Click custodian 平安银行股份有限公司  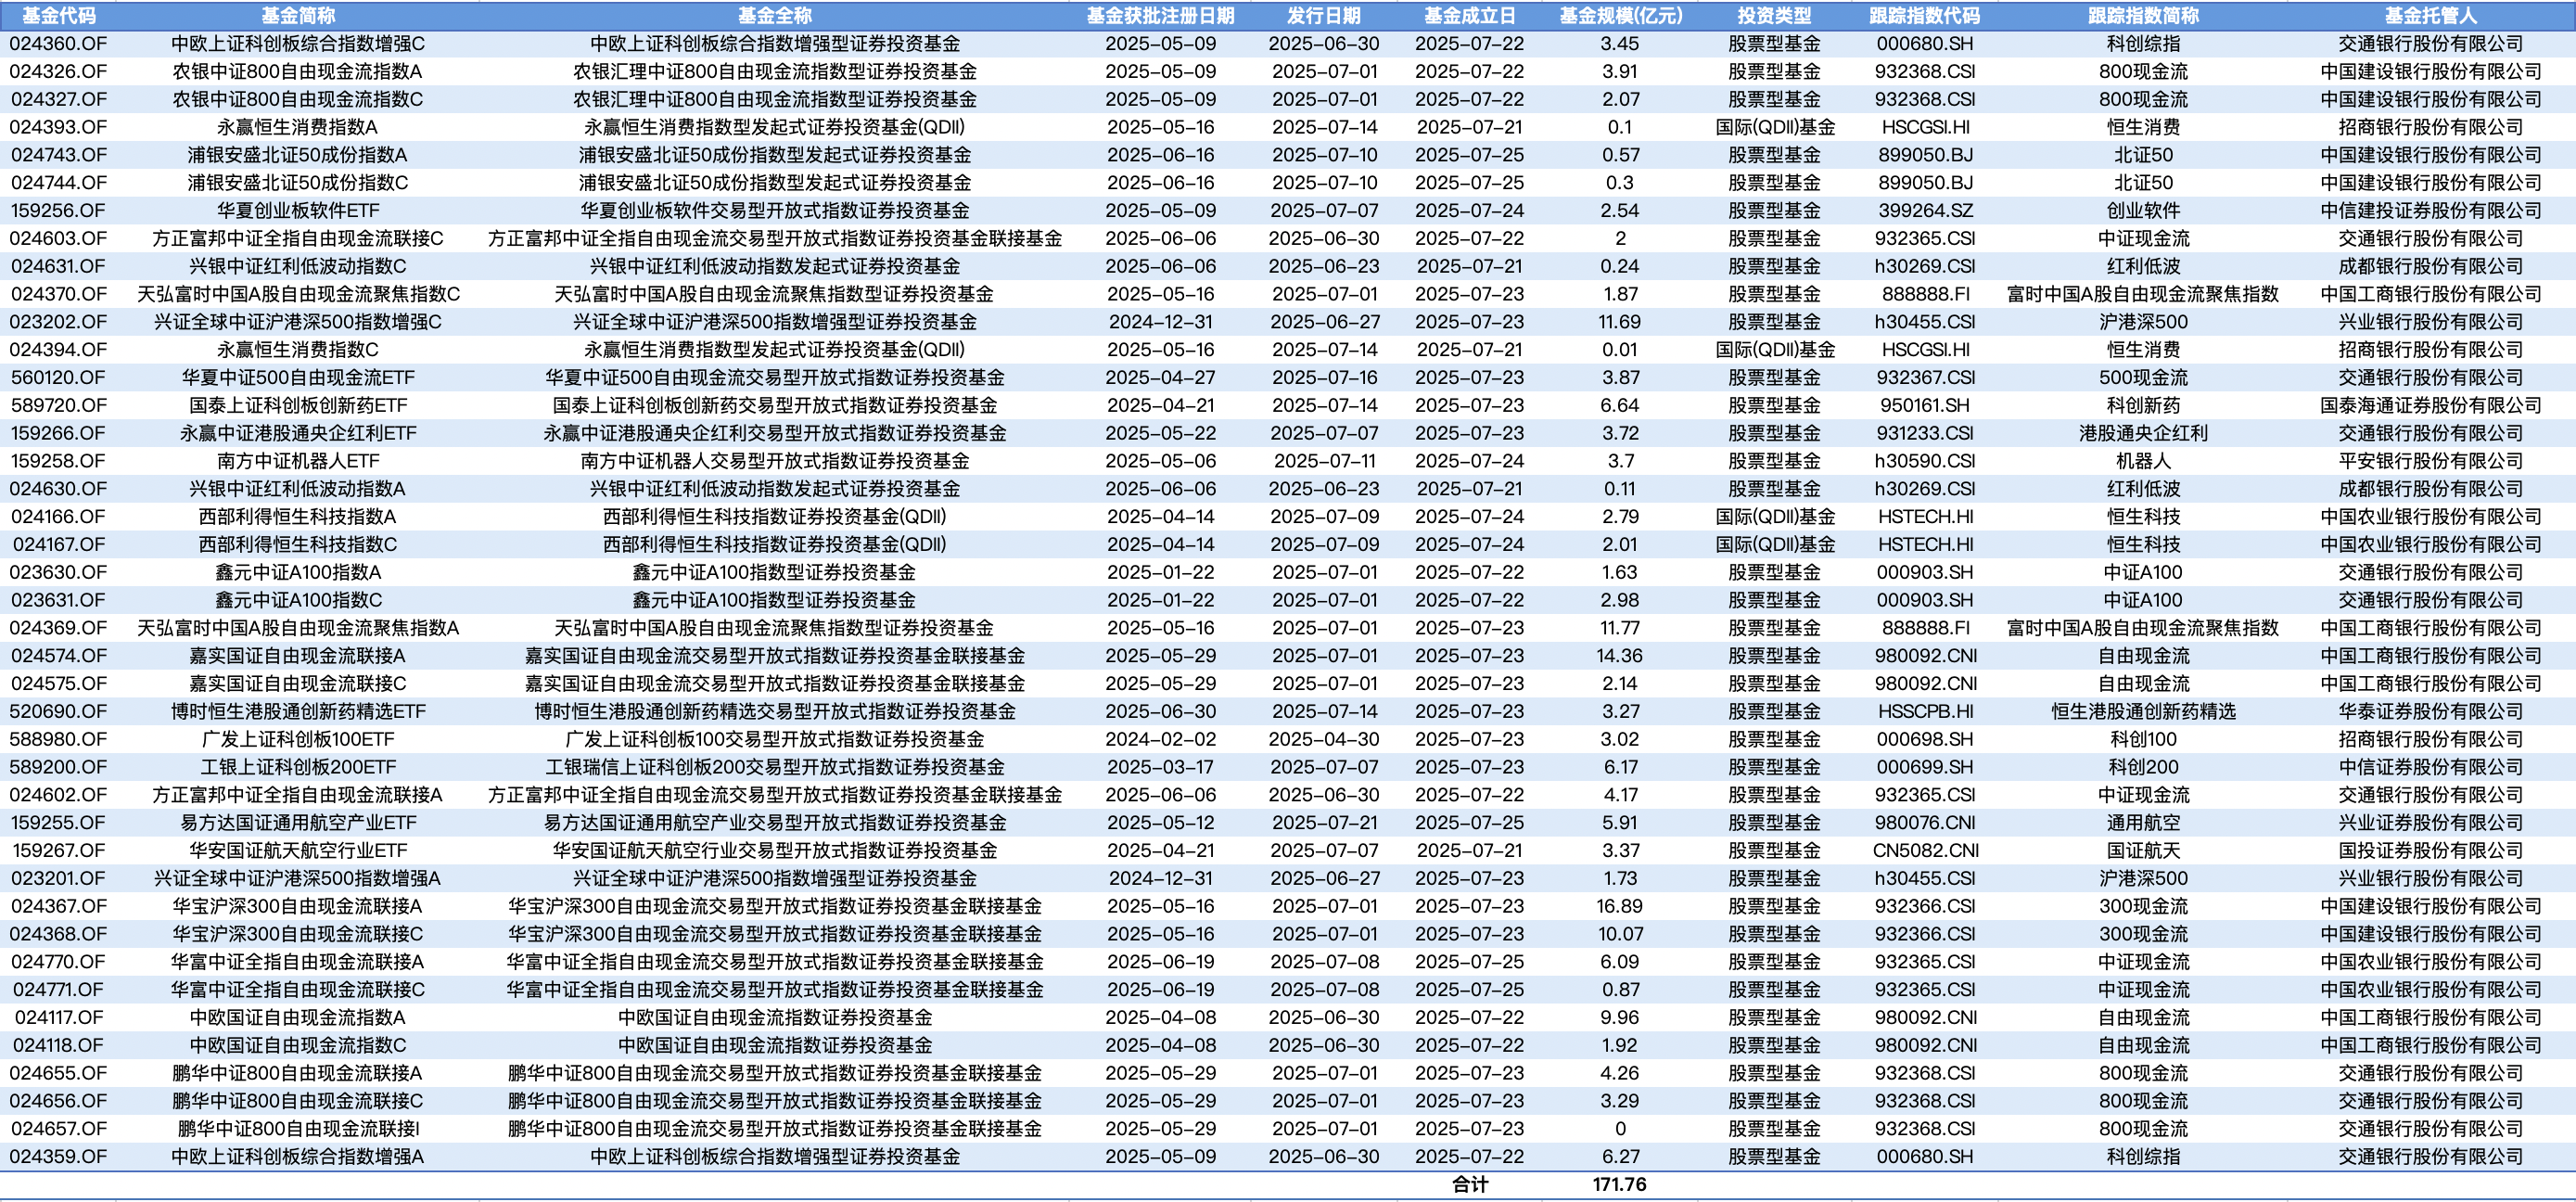(x=2431, y=461)
